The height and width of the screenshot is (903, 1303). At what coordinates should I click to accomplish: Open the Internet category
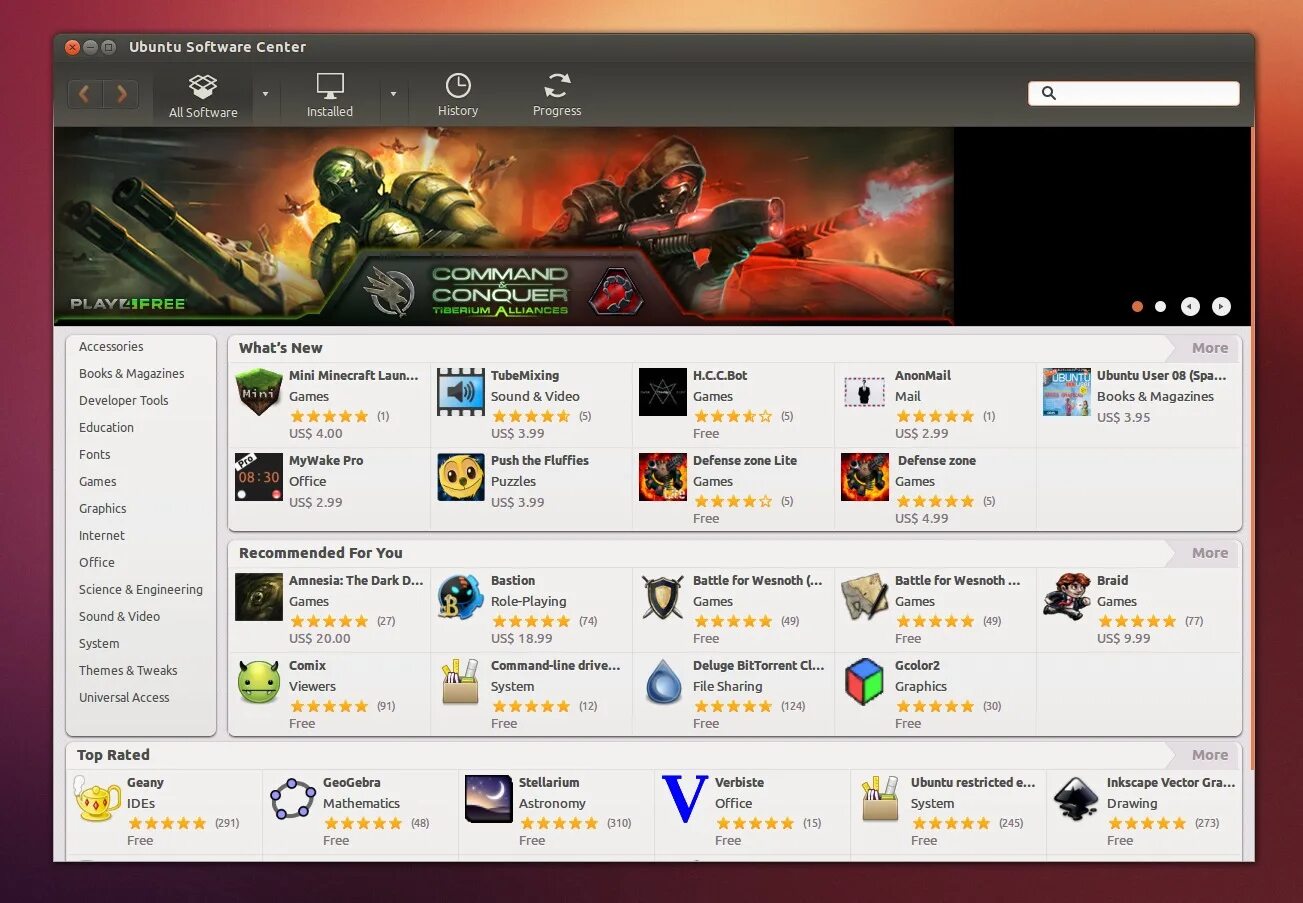pos(102,536)
